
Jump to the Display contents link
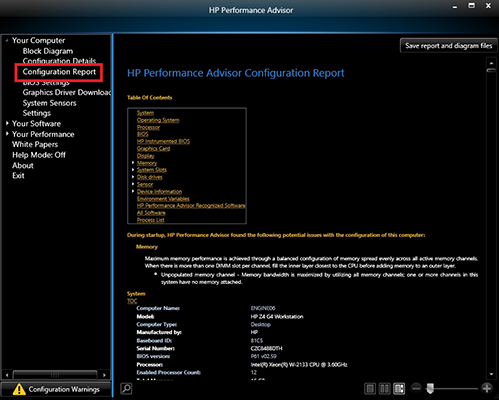(x=146, y=156)
